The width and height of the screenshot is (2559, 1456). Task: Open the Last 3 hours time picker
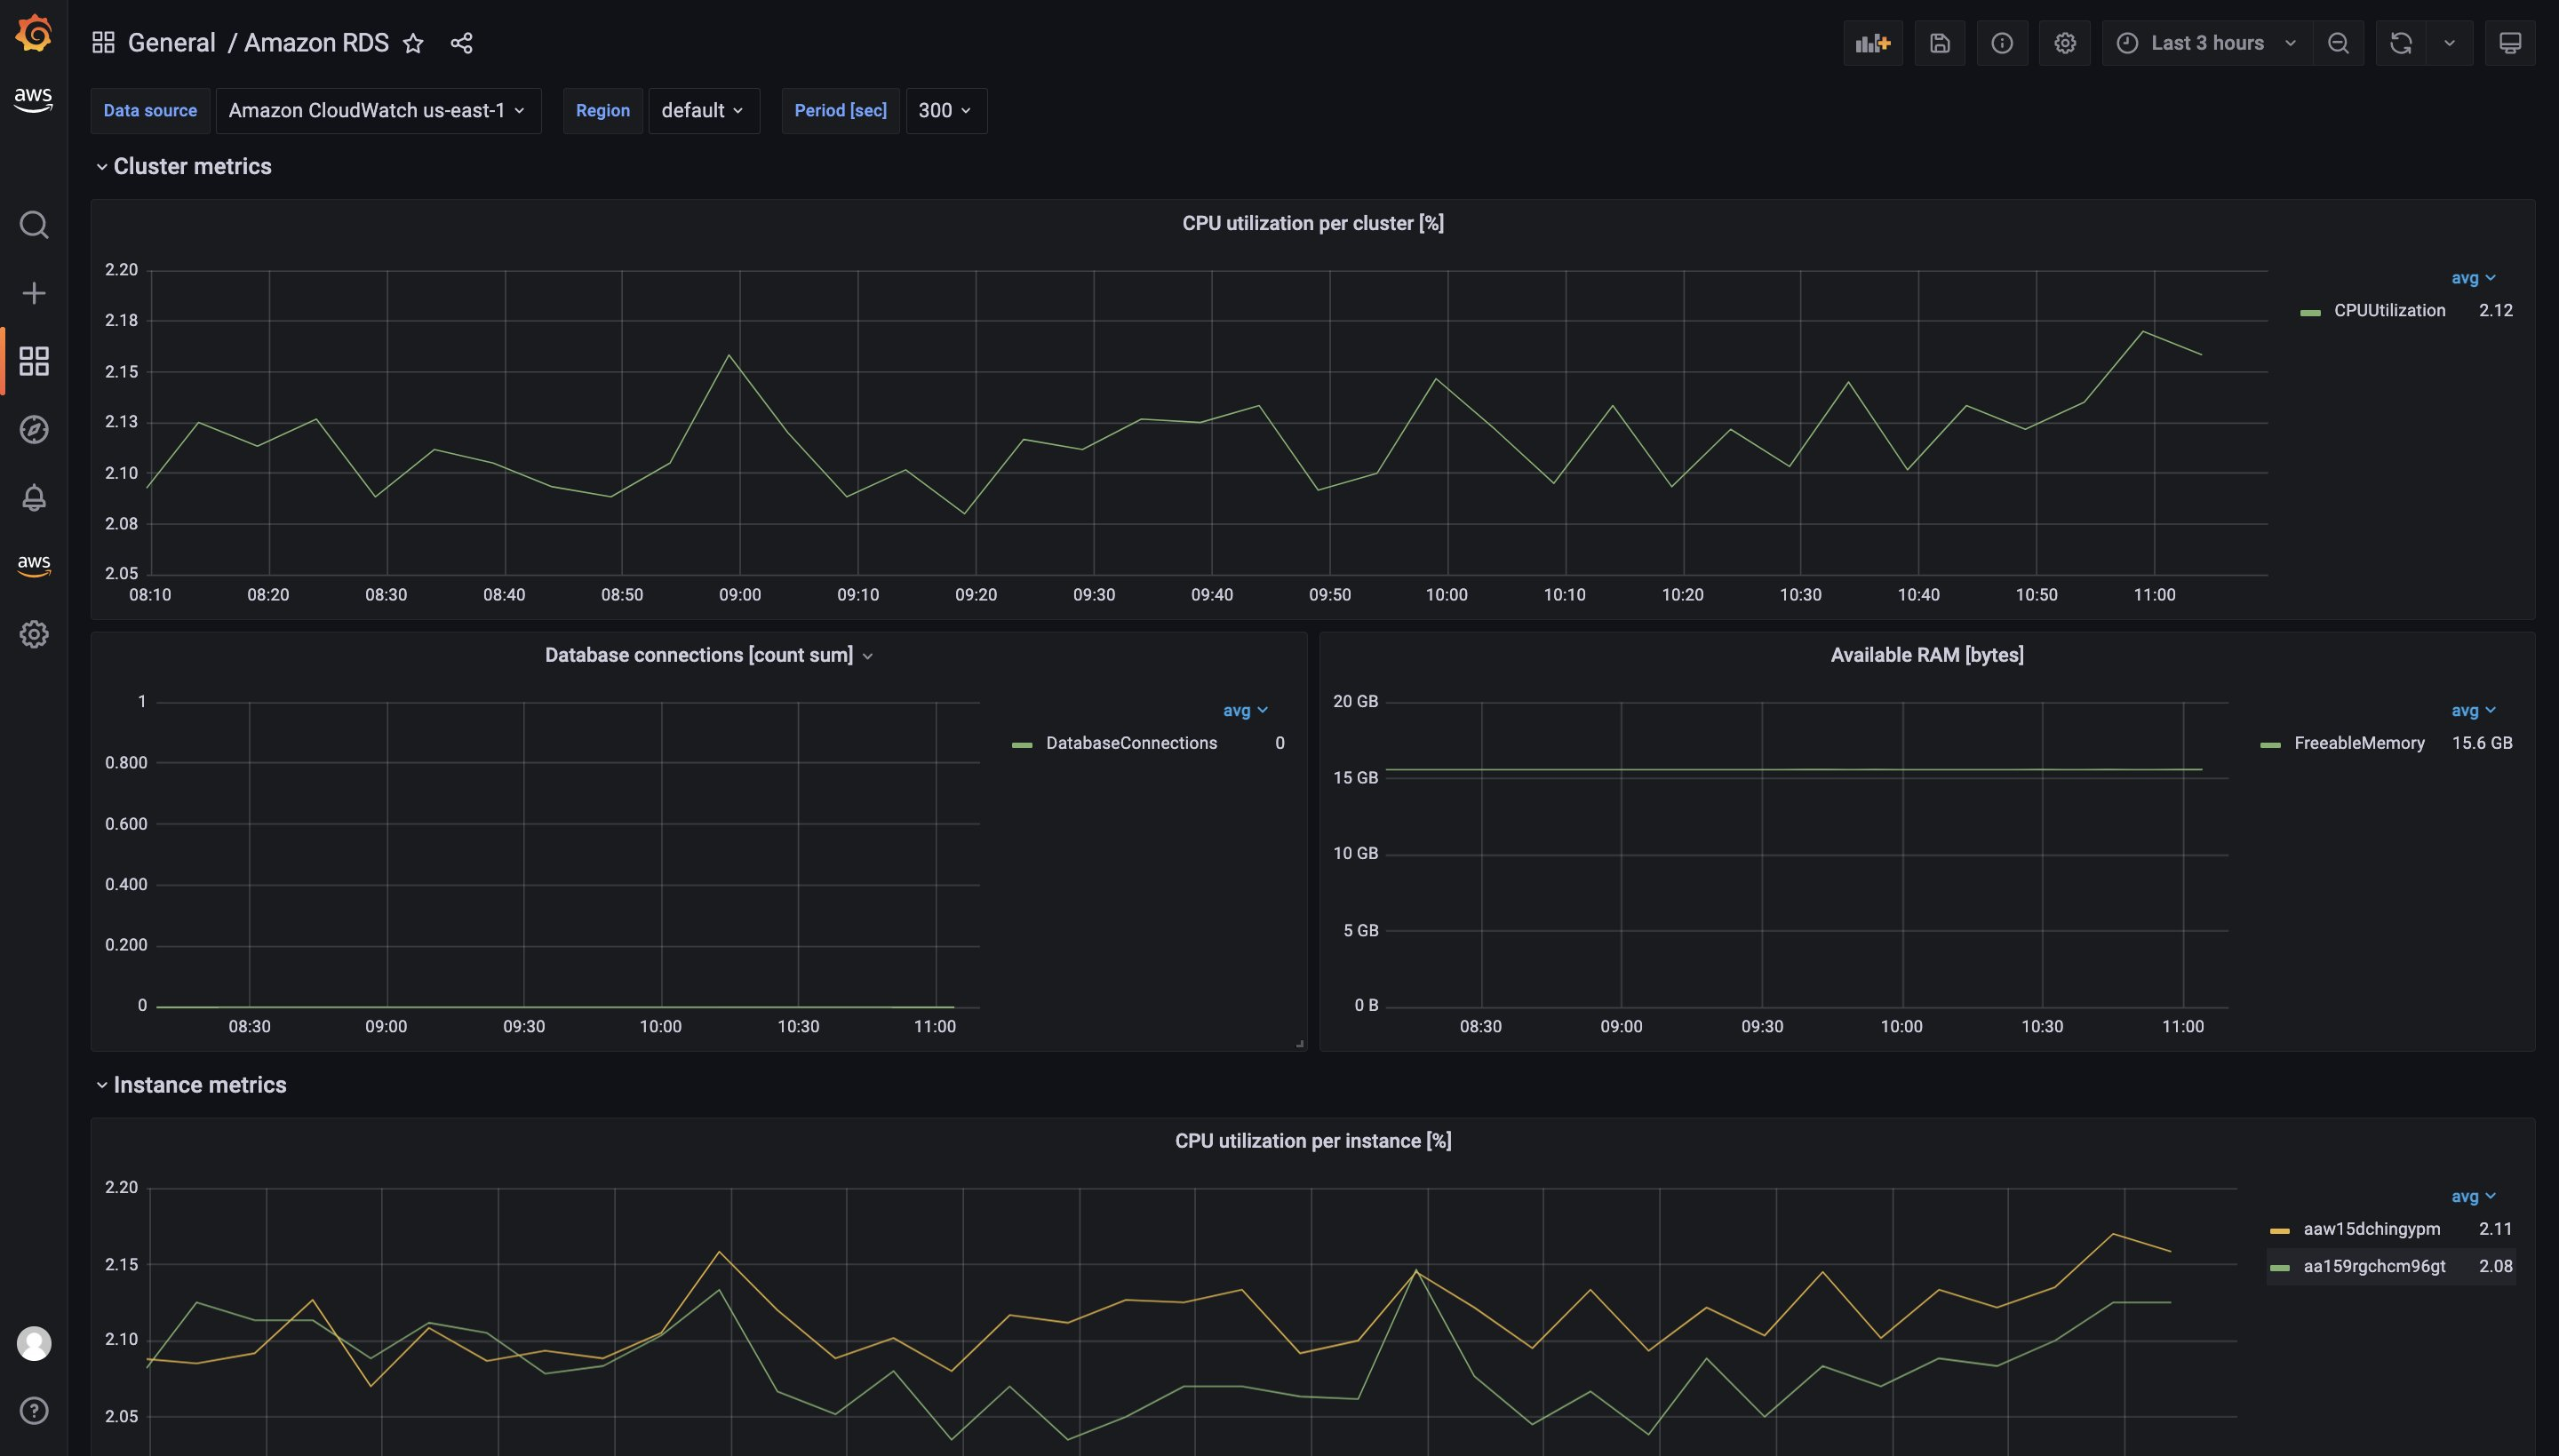tap(2205, 42)
